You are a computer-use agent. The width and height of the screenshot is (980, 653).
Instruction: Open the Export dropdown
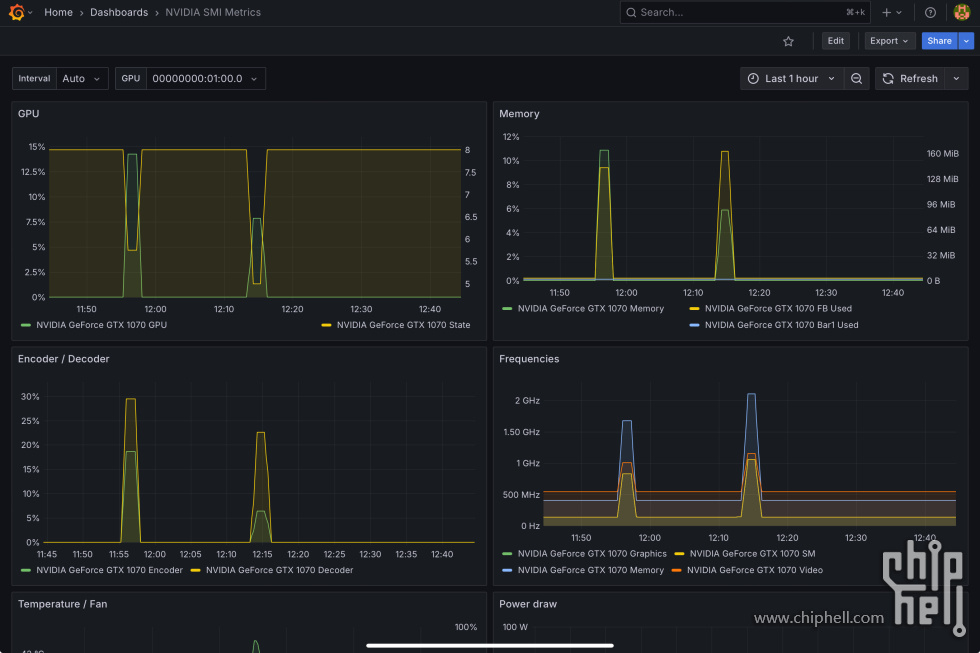888,41
